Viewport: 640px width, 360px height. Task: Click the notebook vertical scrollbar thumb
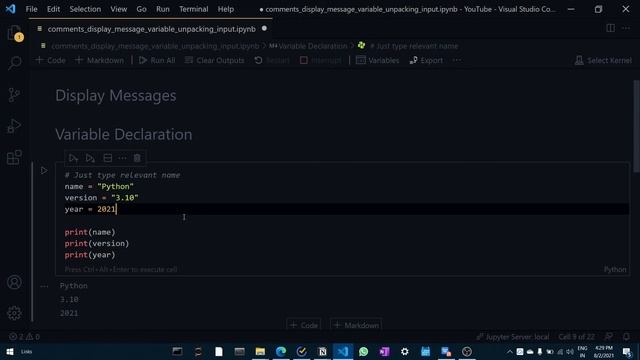(x=636, y=126)
